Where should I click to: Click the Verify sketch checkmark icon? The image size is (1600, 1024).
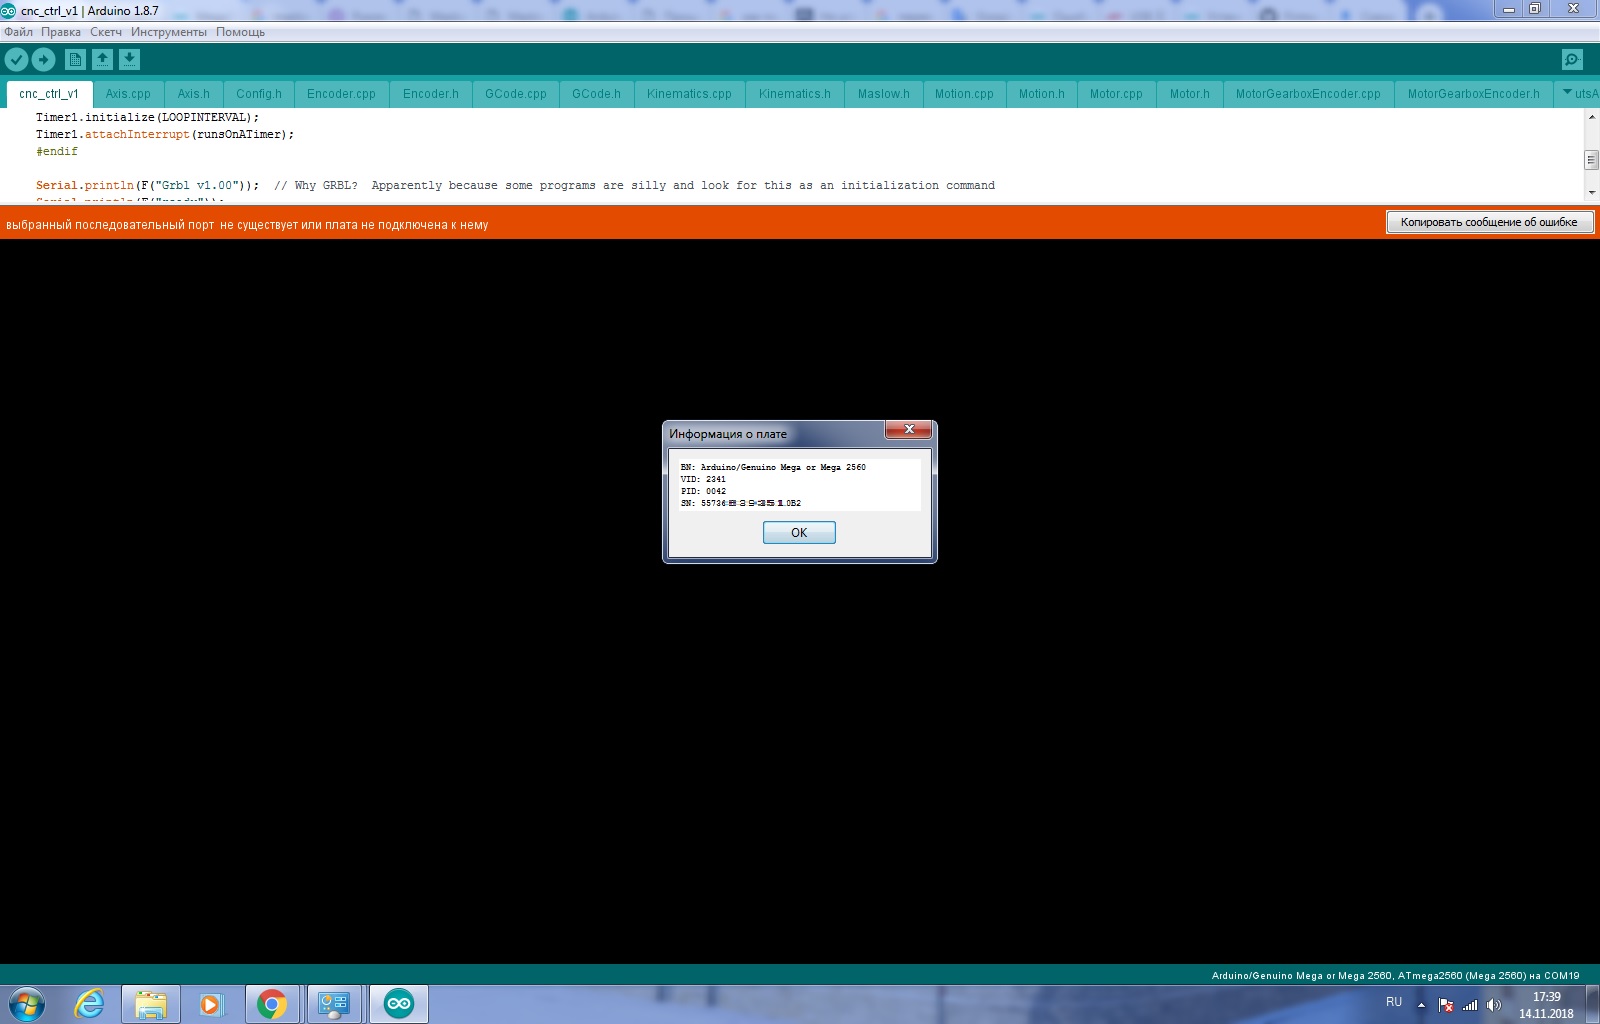[16, 60]
